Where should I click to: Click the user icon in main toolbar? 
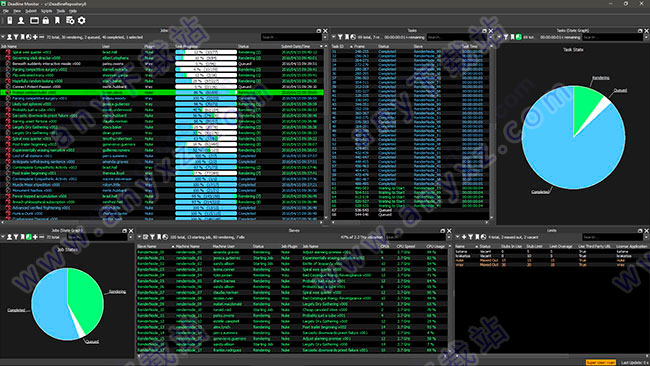click(21, 20)
